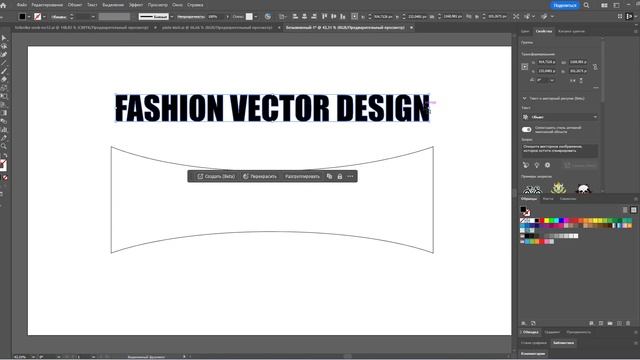Screen dimensions: 640x360
Task: Collapse the Text to Vector Graphic section
Action: tap(524, 98)
